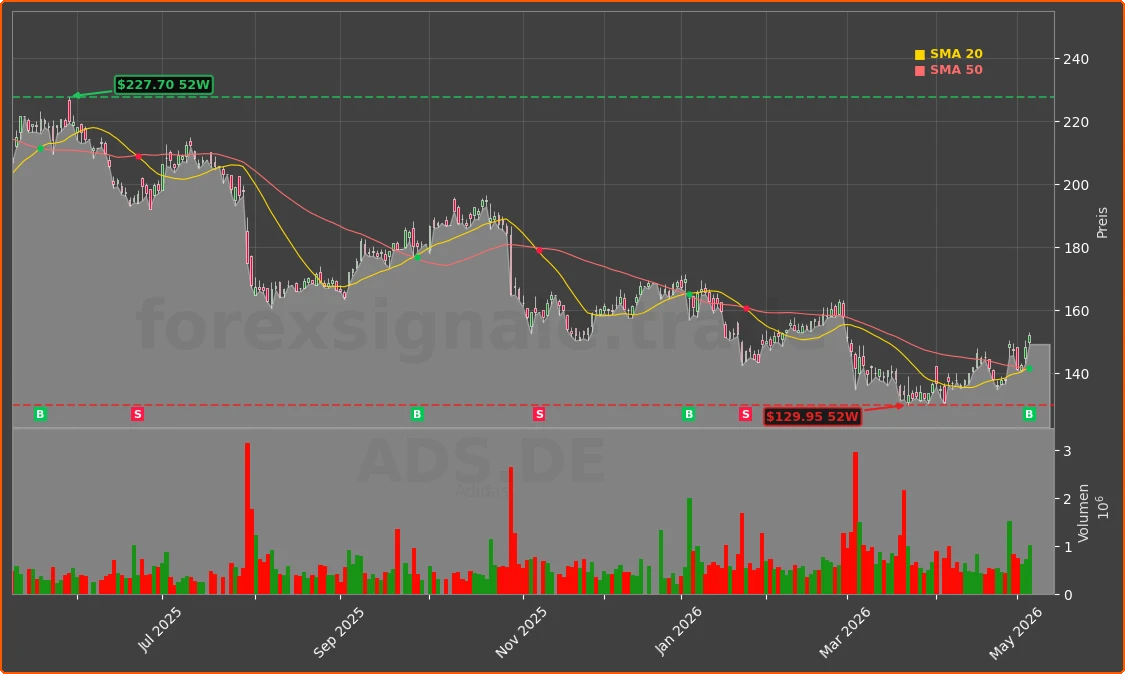Click the $129.95 52W low label
Viewport: 1125px width, 674px height.
click(x=812, y=416)
